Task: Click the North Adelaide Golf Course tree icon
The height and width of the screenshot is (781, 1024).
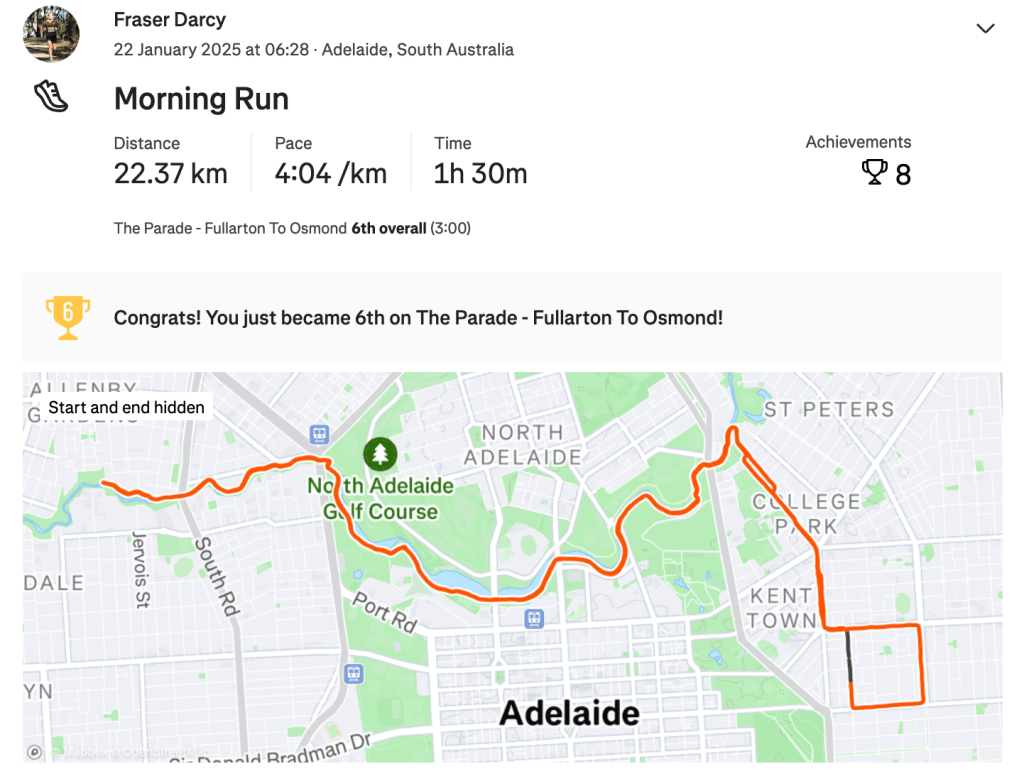Action: click(x=379, y=455)
